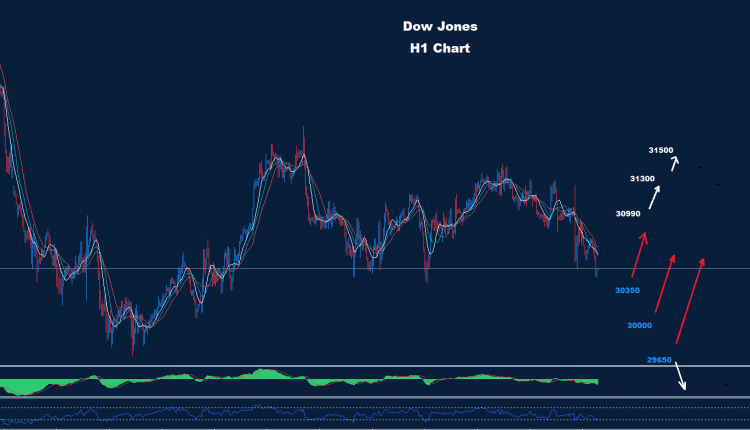Click the "H1 Chart" subtitle text
Screen dimensions: 750x430
[440, 48]
